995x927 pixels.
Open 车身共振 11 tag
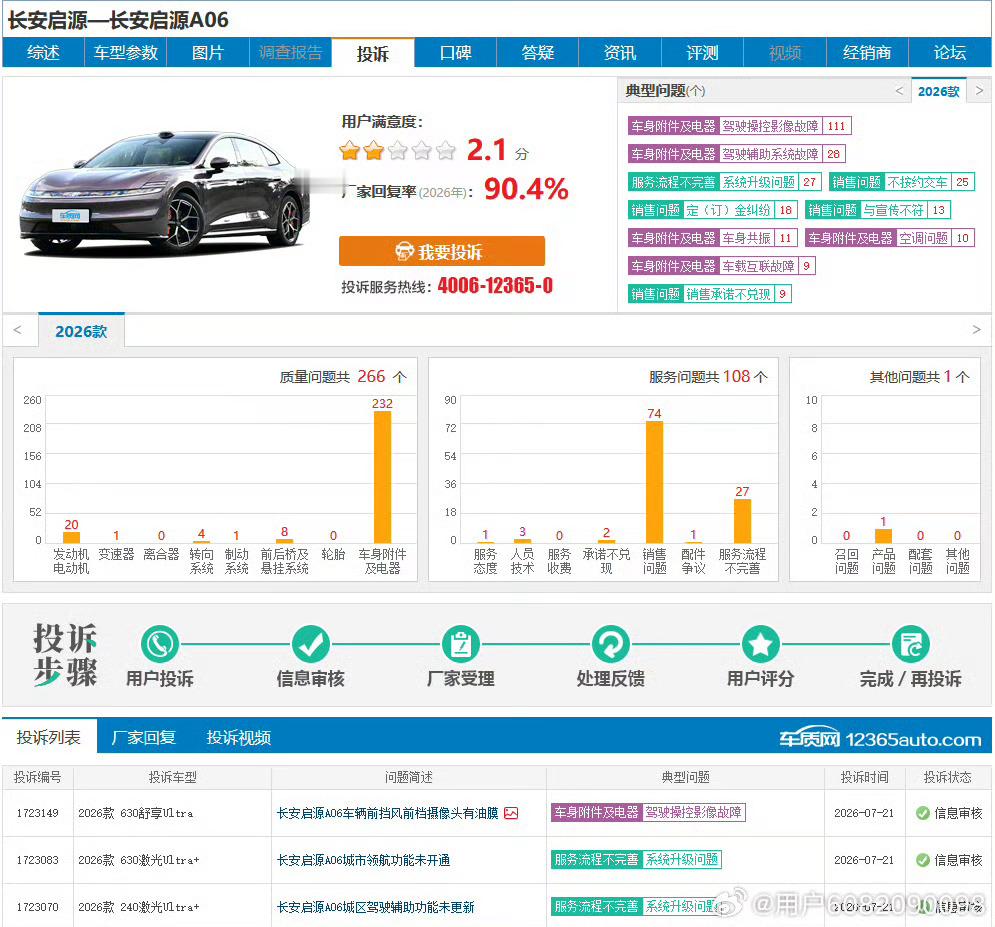(713, 238)
